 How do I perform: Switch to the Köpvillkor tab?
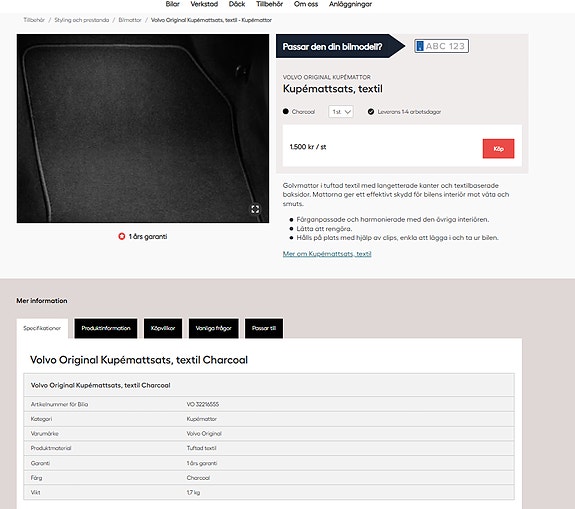pos(163,328)
